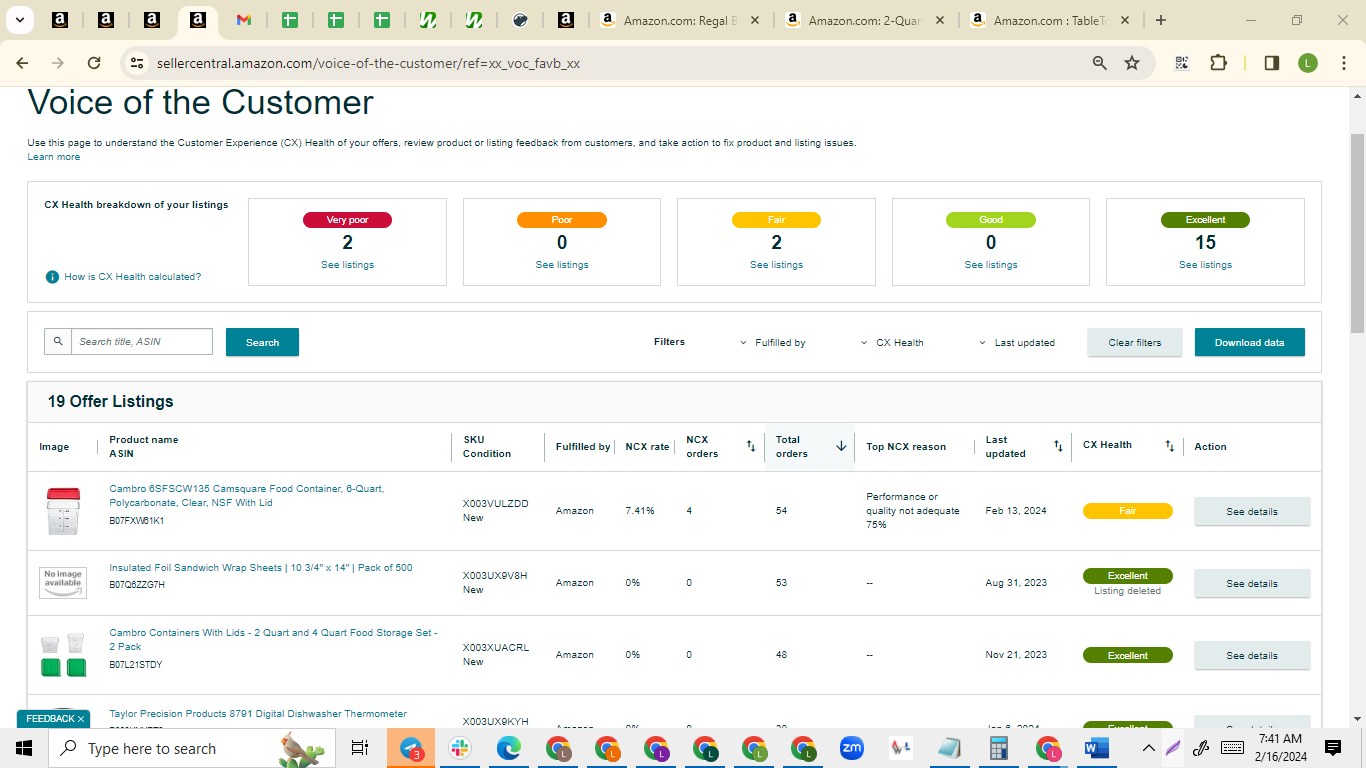See listings under Fair
This screenshot has height=768, width=1366.
[776, 265]
